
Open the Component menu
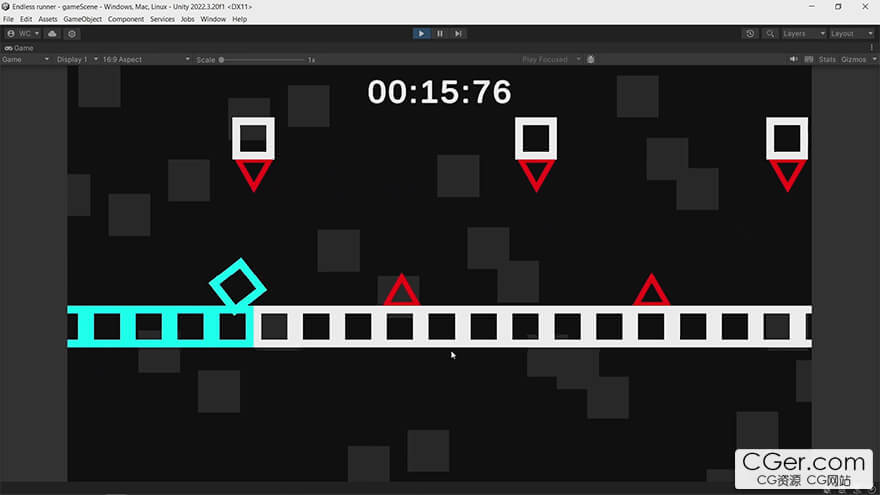[x=126, y=19]
